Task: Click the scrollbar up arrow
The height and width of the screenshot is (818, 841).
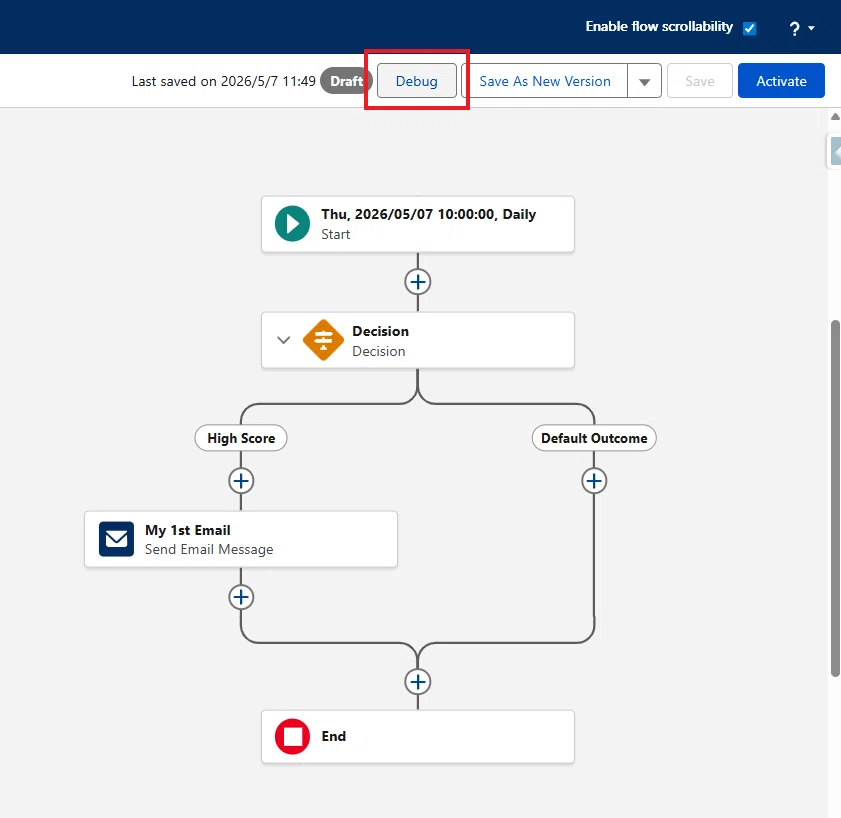Action: [835, 116]
